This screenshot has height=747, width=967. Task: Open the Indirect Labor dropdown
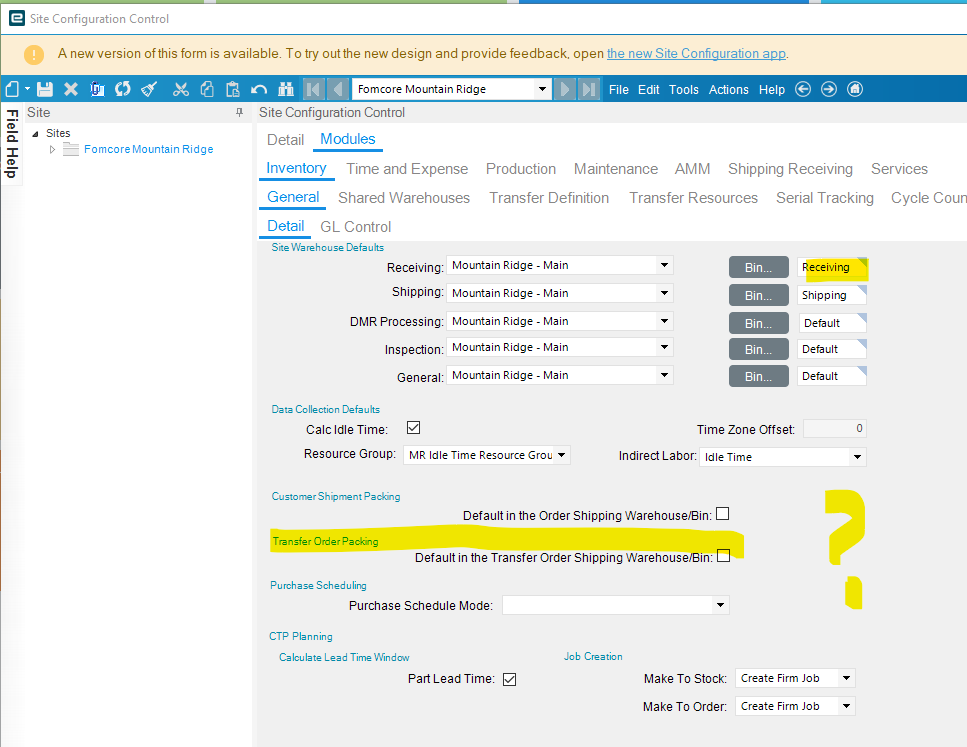click(857, 457)
